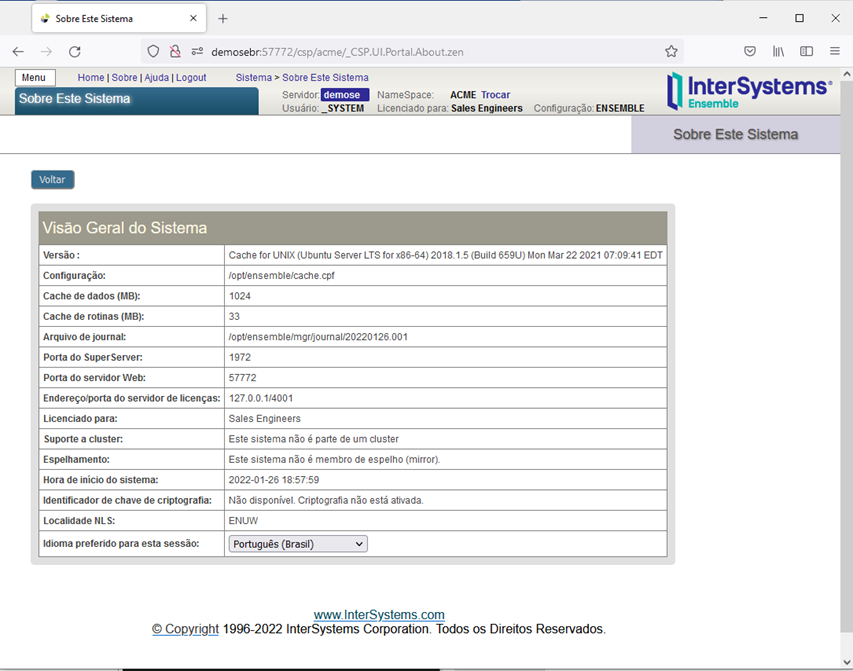Open the Pocket save icon
This screenshot has width=853, height=671.
click(x=750, y=52)
